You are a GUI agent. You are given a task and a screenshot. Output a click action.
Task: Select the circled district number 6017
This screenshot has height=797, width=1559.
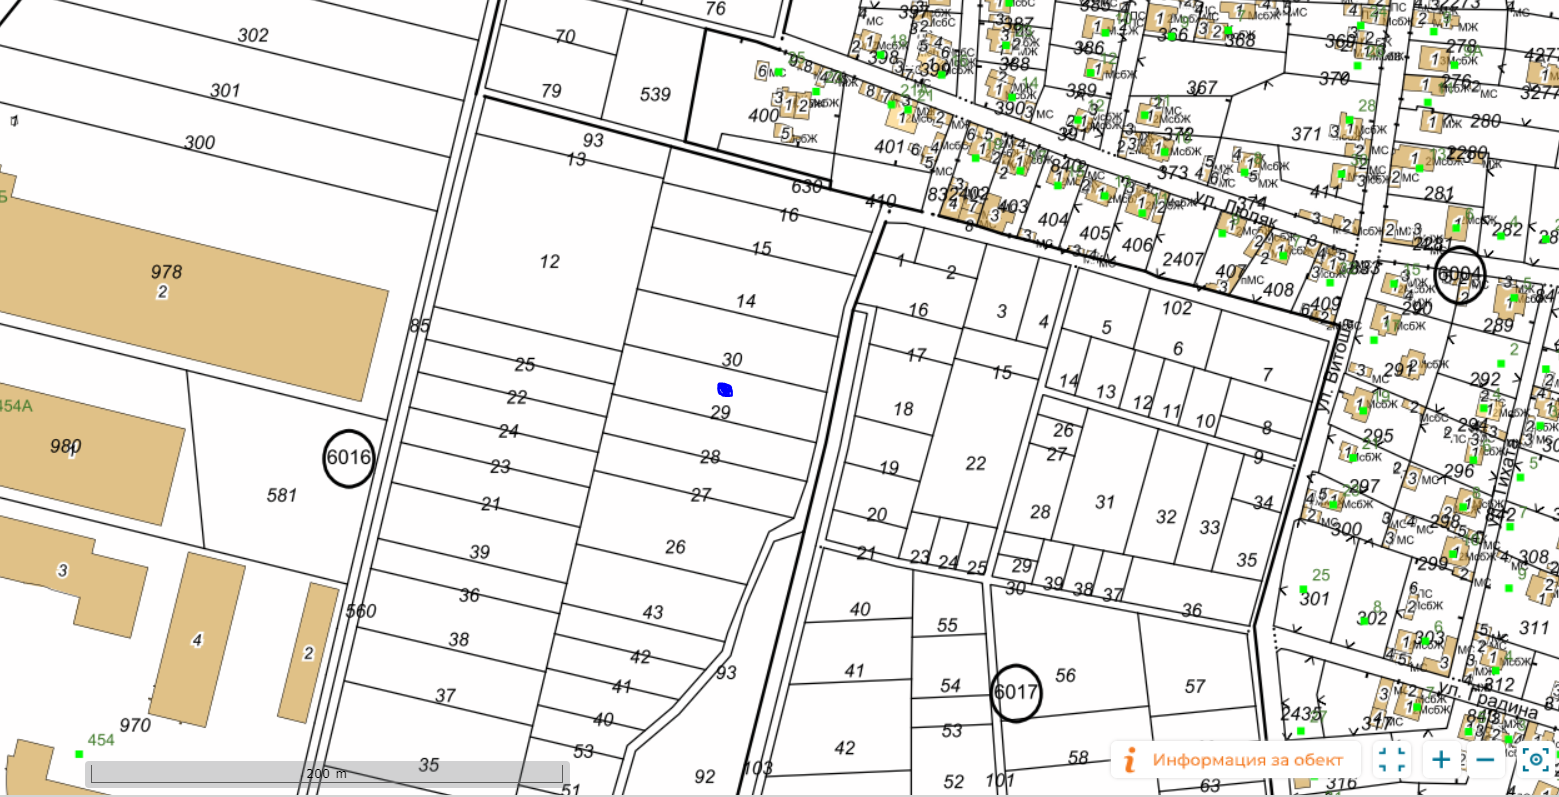(x=1016, y=692)
